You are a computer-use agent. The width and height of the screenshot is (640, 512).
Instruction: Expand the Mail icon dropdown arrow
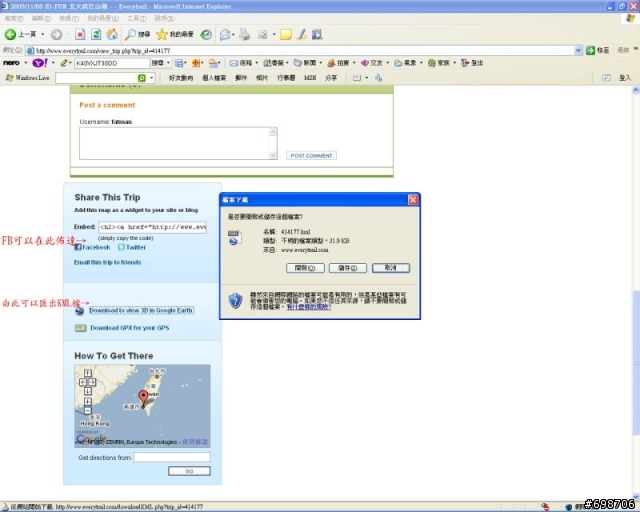233,35
